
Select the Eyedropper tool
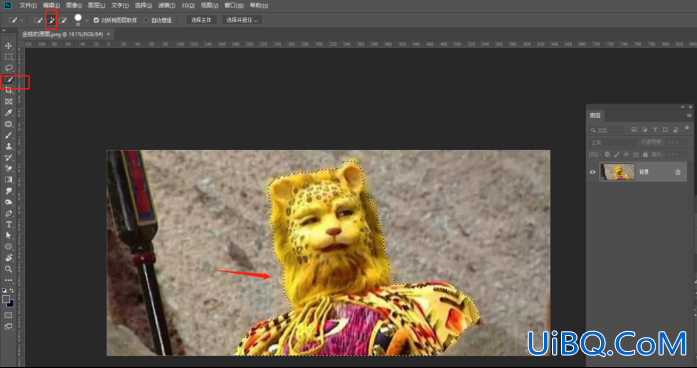8,113
